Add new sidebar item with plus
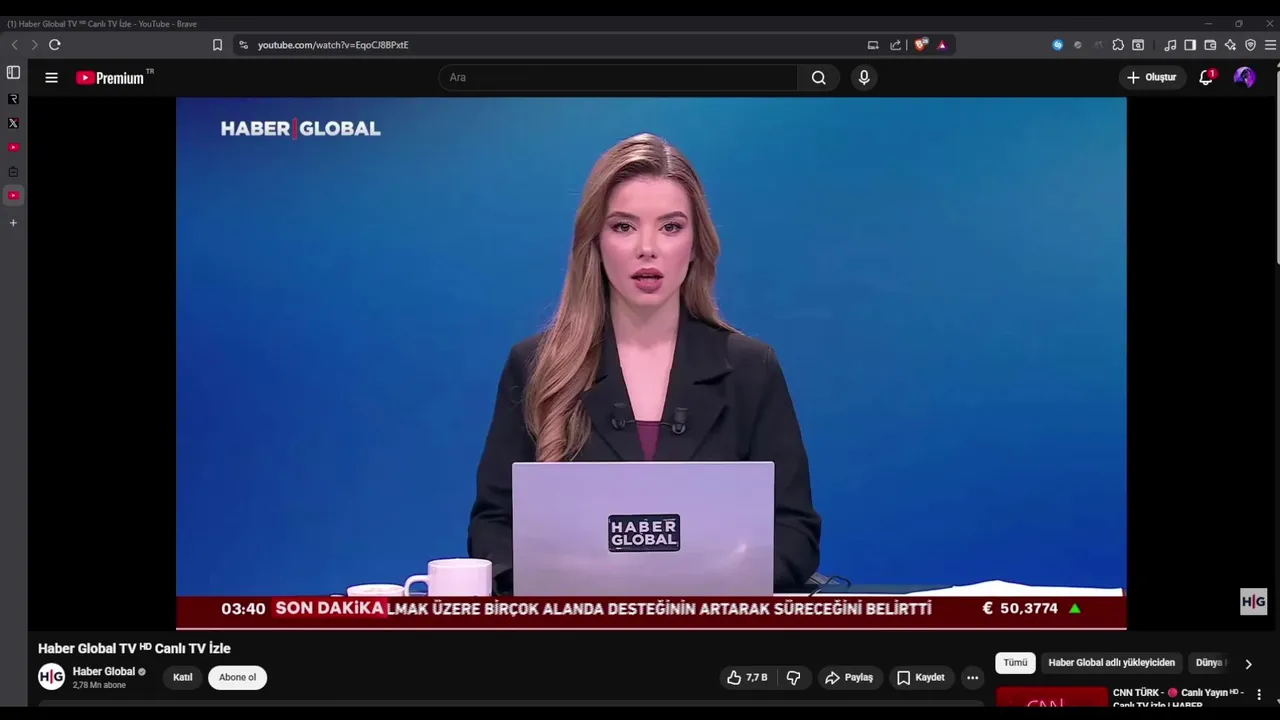Viewport: 1280px width, 720px height. [13, 223]
